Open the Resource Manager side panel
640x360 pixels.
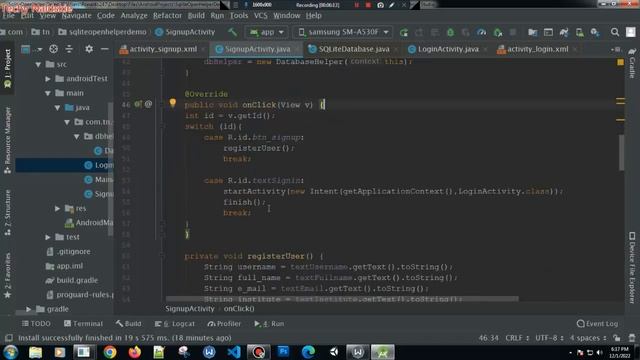tap(7, 140)
